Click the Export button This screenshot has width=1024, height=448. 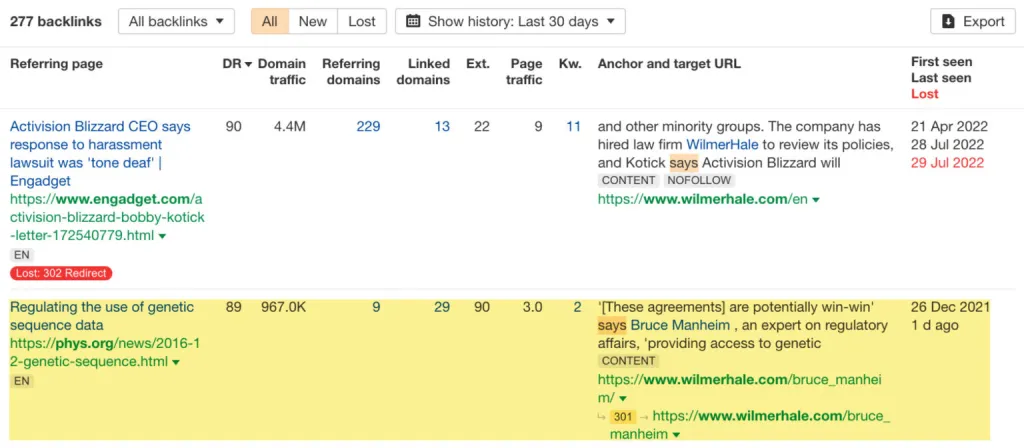click(x=973, y=21)
